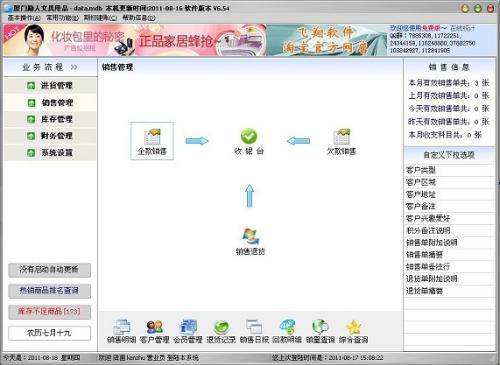Collapse 业务流程 panel with double chevron
The image size is (500, 365).
pyautogui.click(x=74, y=67)
